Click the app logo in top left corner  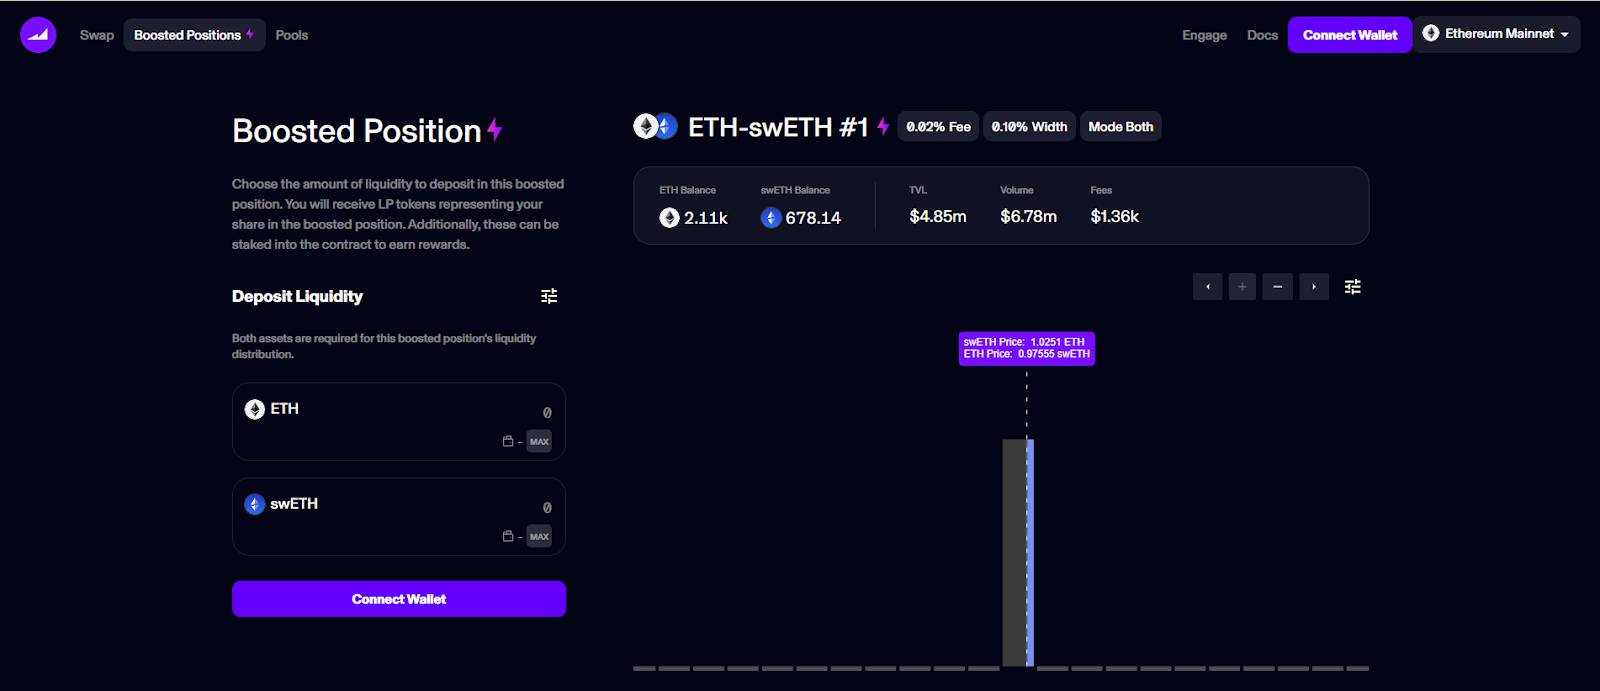pyautogui.click(x=37, y=33)
